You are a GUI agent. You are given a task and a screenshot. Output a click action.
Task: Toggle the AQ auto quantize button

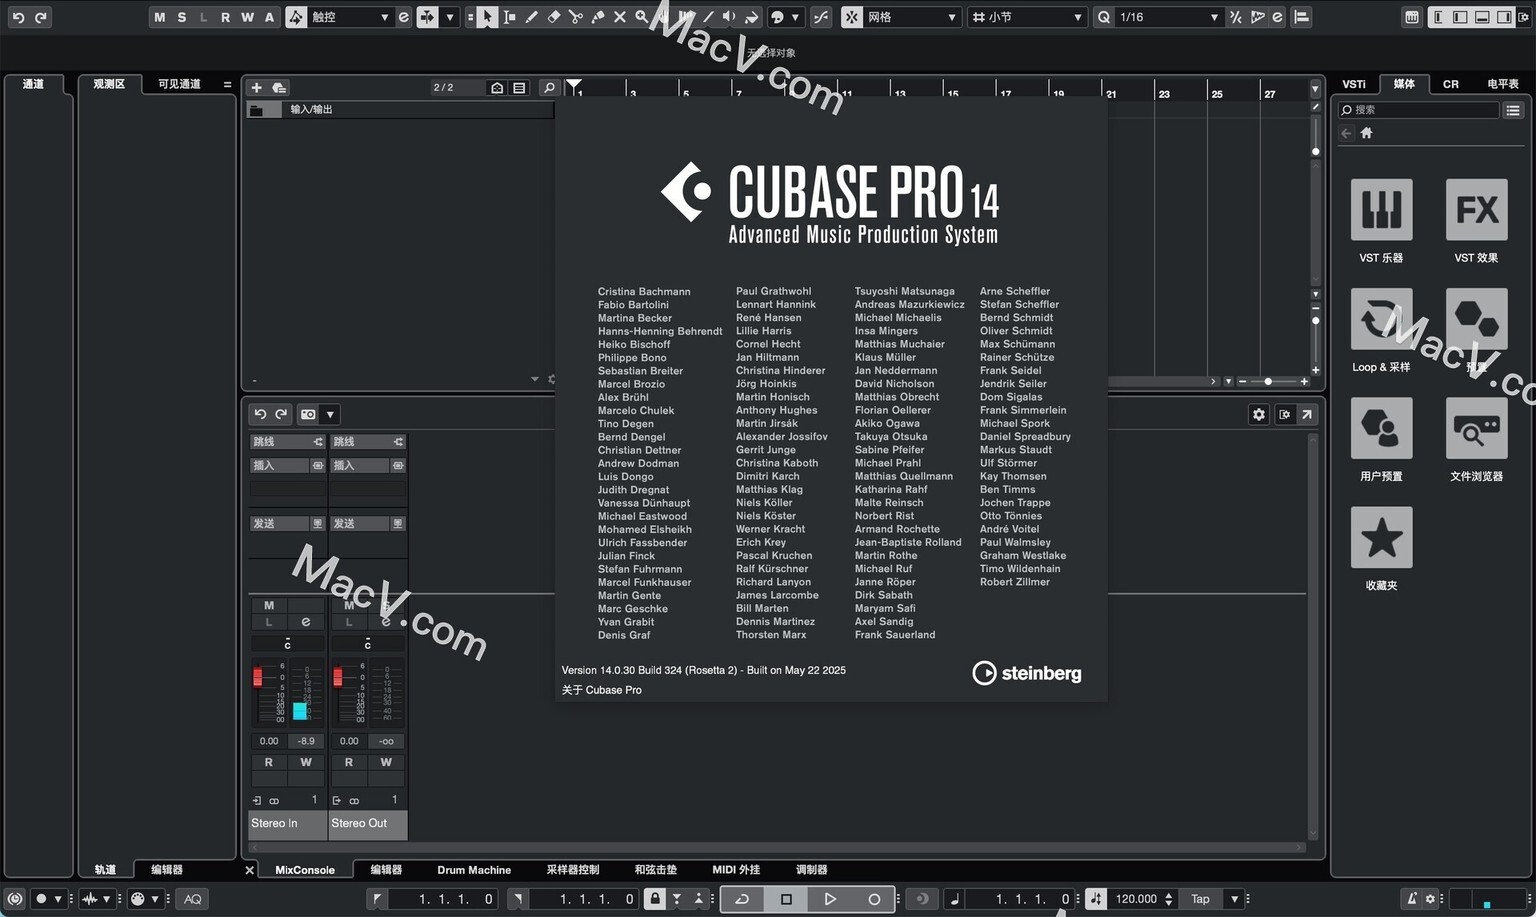point(193,899)
